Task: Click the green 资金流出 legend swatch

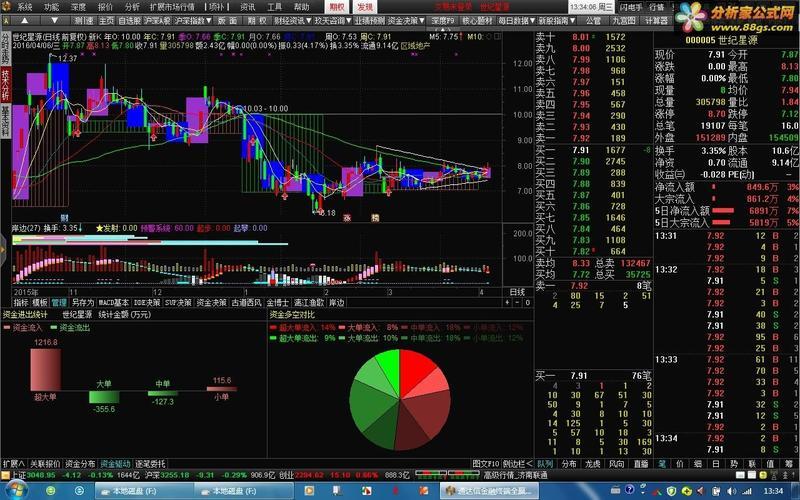Action: pyautogui.click(x=54, y=328)
